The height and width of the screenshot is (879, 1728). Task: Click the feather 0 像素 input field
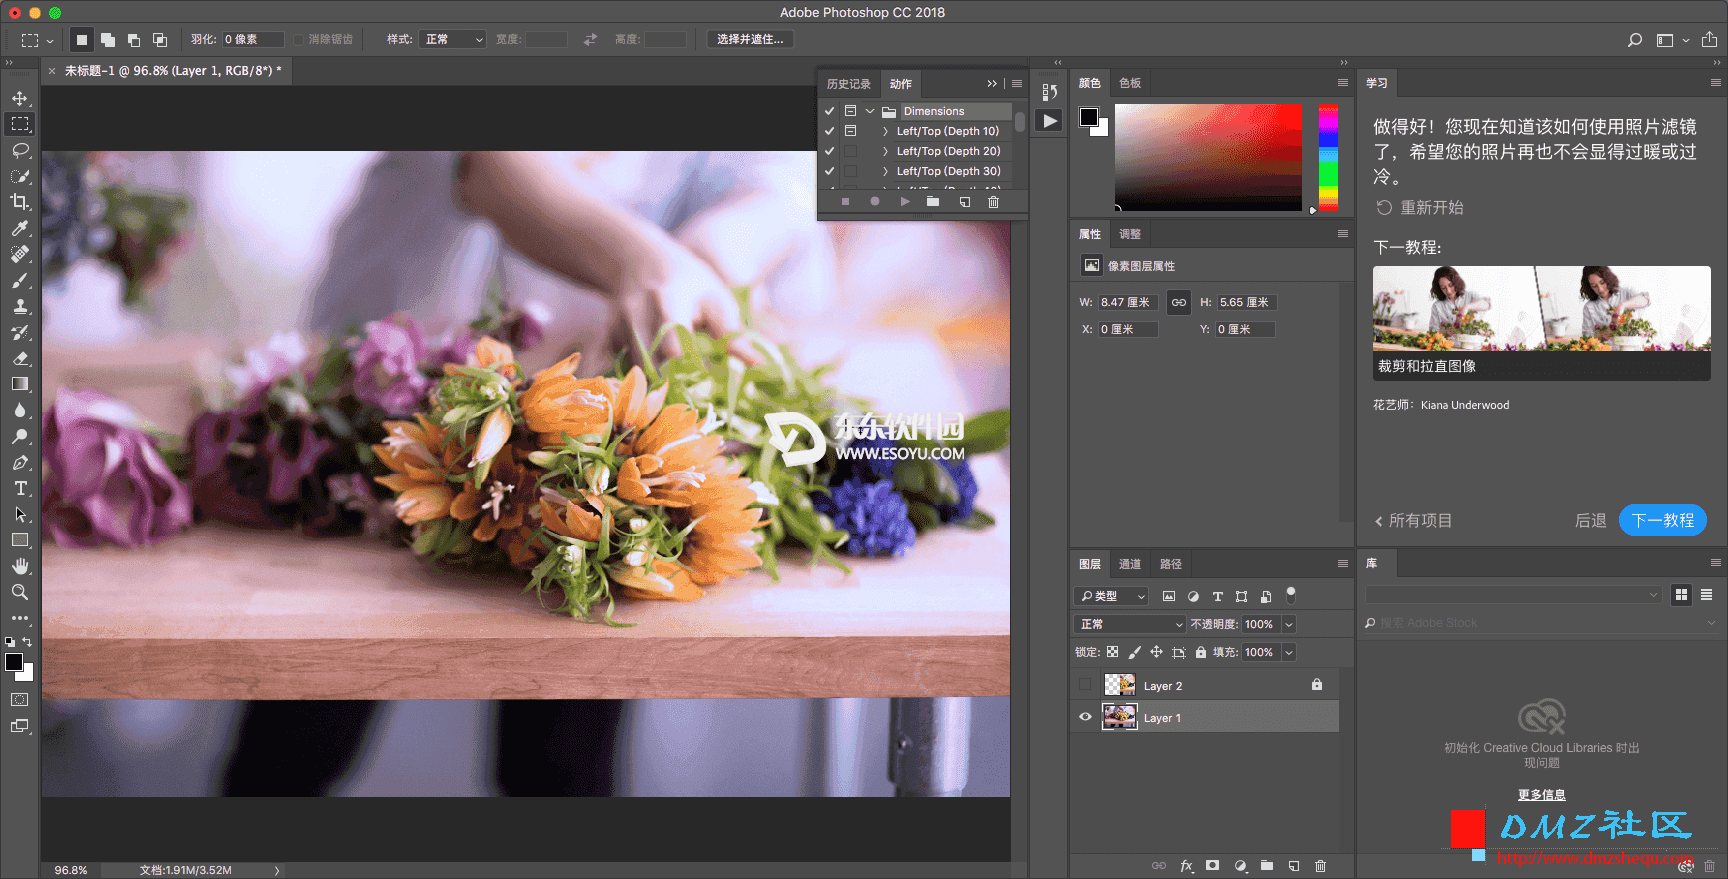[x=253, y=39]
